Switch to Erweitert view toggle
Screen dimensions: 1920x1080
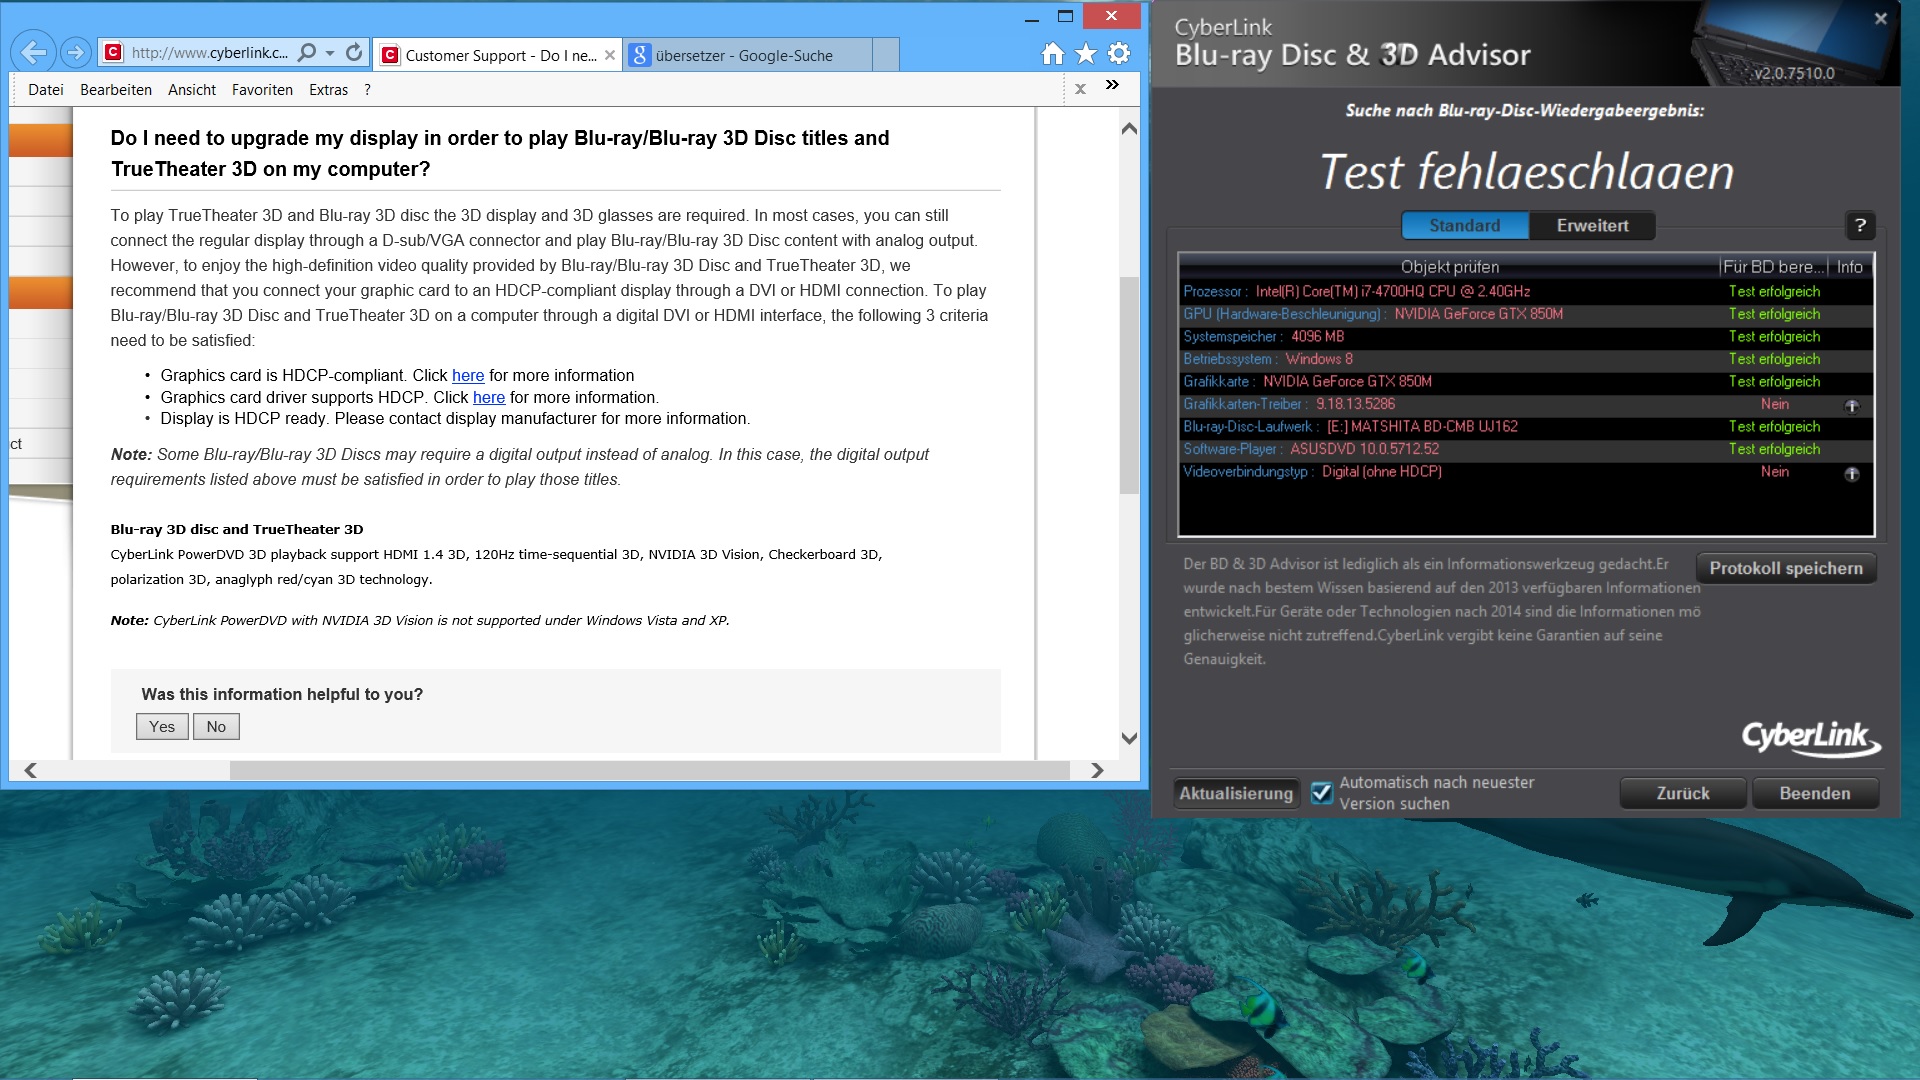coord(1592,226)
